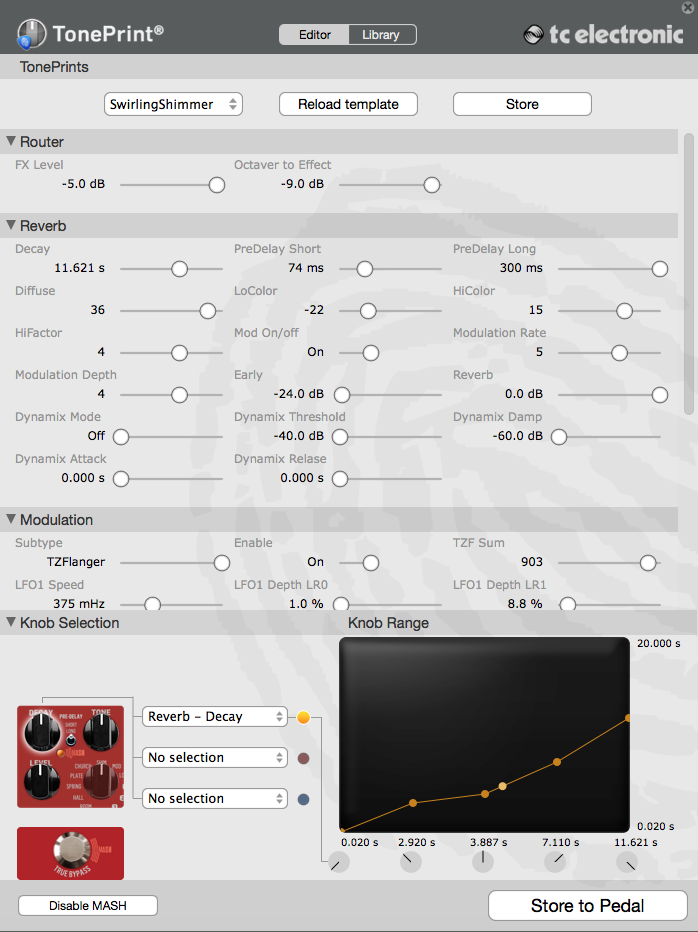This screenshot has height=932, width=698.
Task: Click the vertical scrollbar of parameter list
Action: point(688,273)
